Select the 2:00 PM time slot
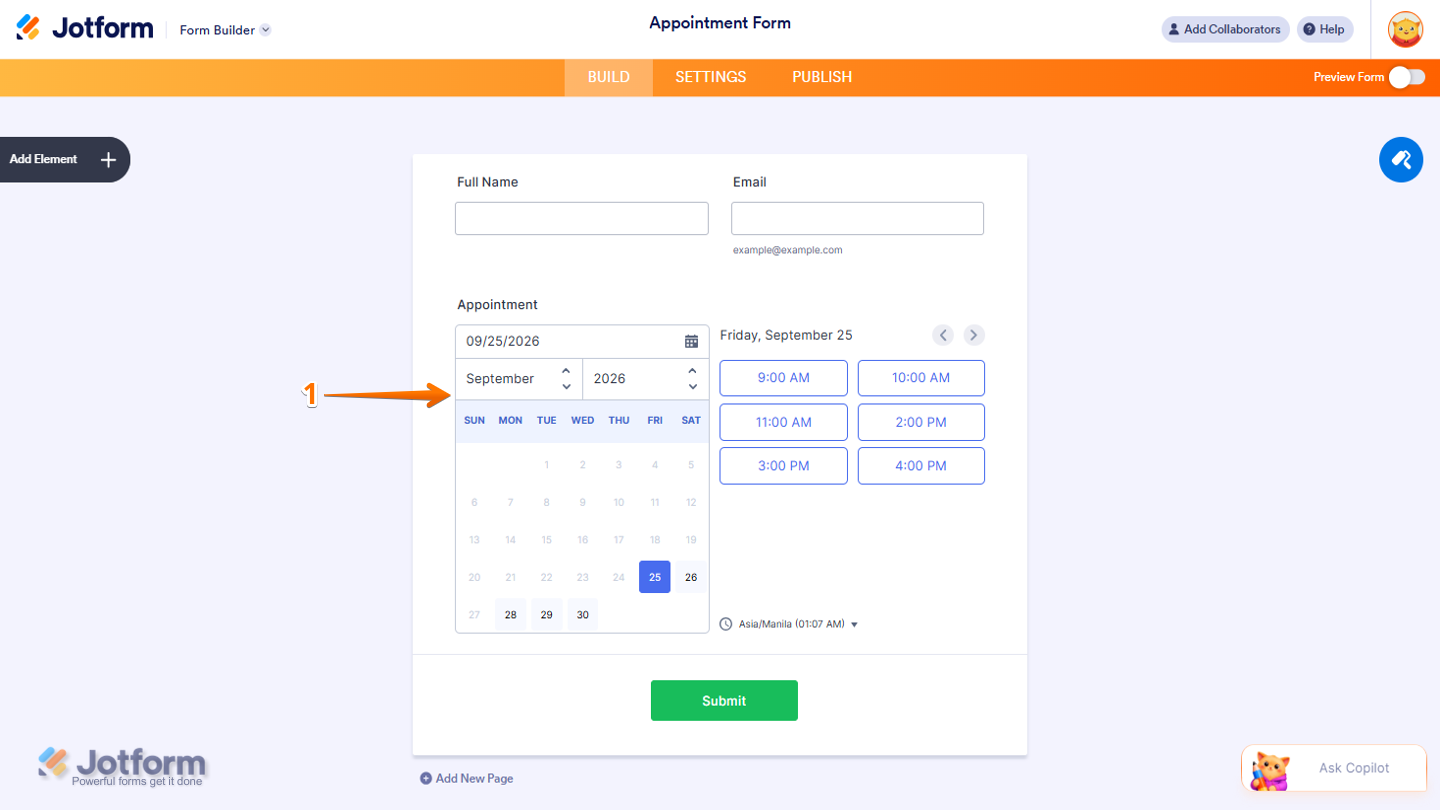The width and height of the screenshot is (1440, 810). pyautogui.click(x=921, y=422)
